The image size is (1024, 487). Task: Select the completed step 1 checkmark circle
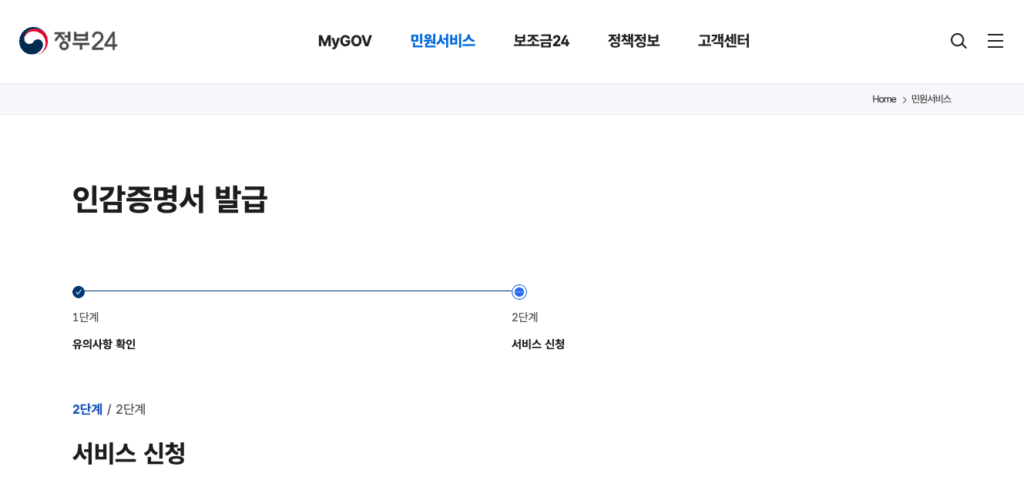(78, 292)
